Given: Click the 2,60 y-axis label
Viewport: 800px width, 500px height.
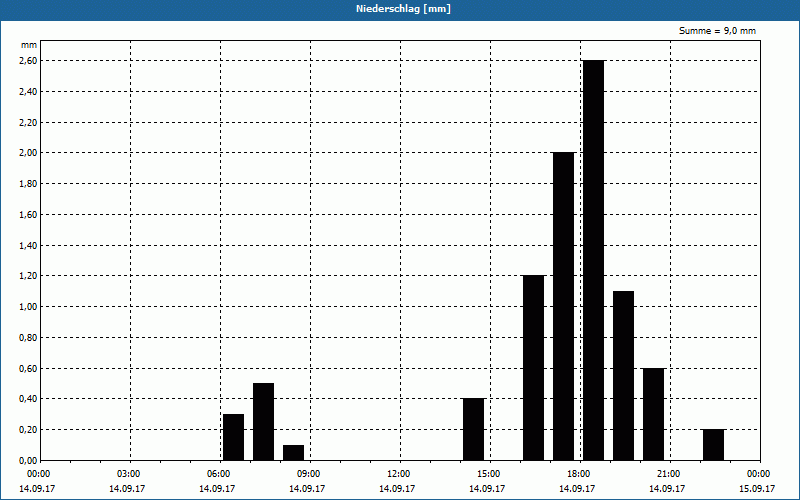Looking at the screenshot, I should [x=28, y=61].
